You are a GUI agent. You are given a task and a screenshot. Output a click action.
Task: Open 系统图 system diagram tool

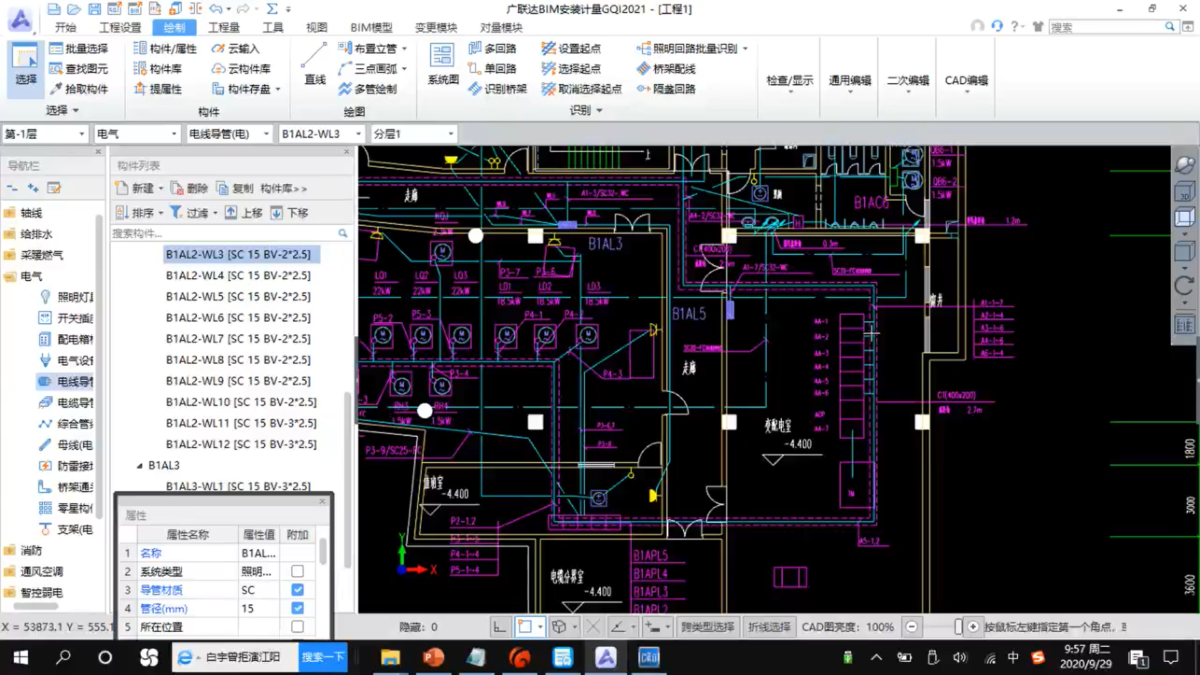pos(442,65)
